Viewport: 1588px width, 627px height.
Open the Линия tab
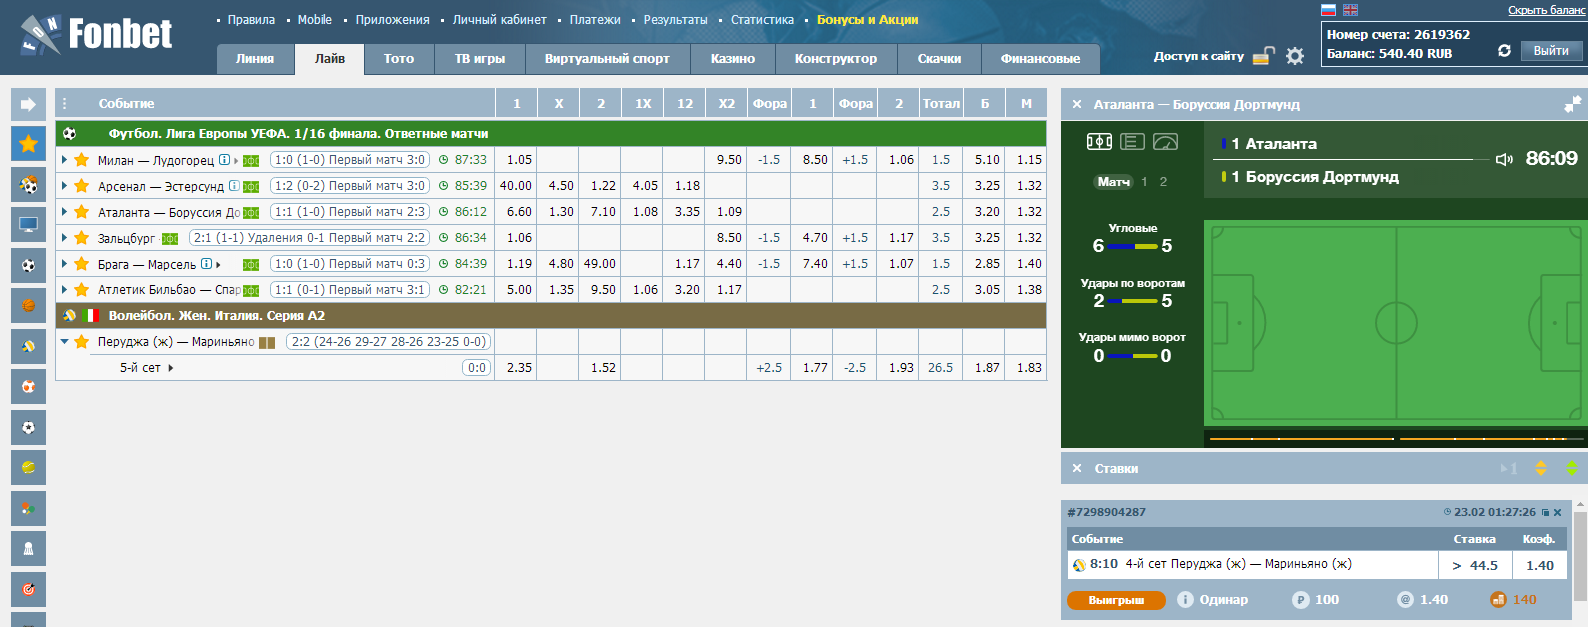click(x=255, y=59)
